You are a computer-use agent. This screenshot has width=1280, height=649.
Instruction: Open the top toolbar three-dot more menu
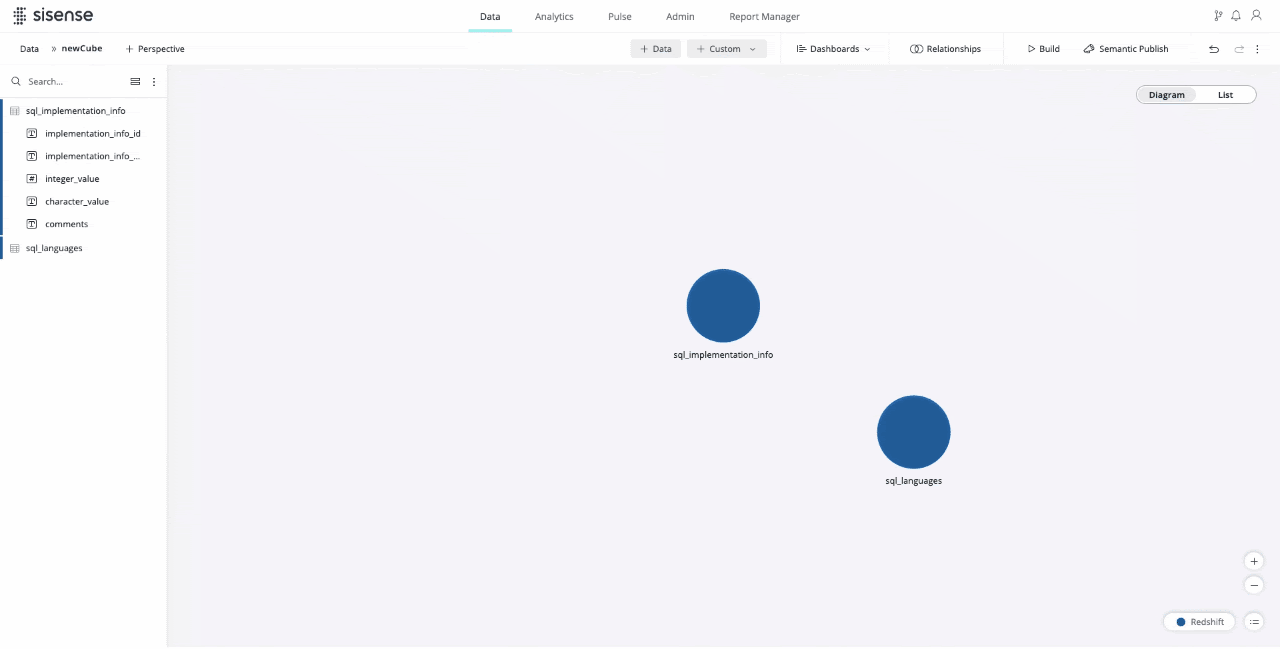pos(1258,49)
